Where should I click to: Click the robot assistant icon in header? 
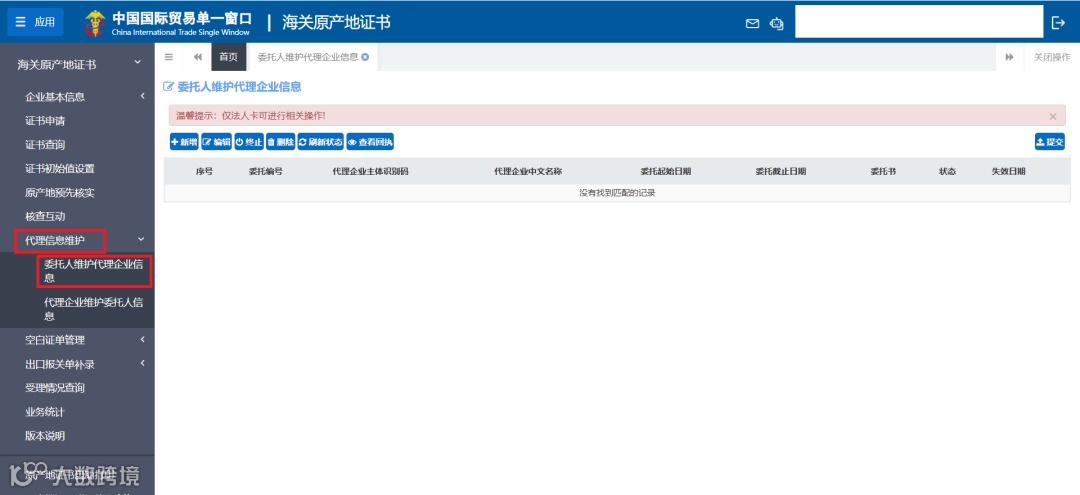coord(776,23)
